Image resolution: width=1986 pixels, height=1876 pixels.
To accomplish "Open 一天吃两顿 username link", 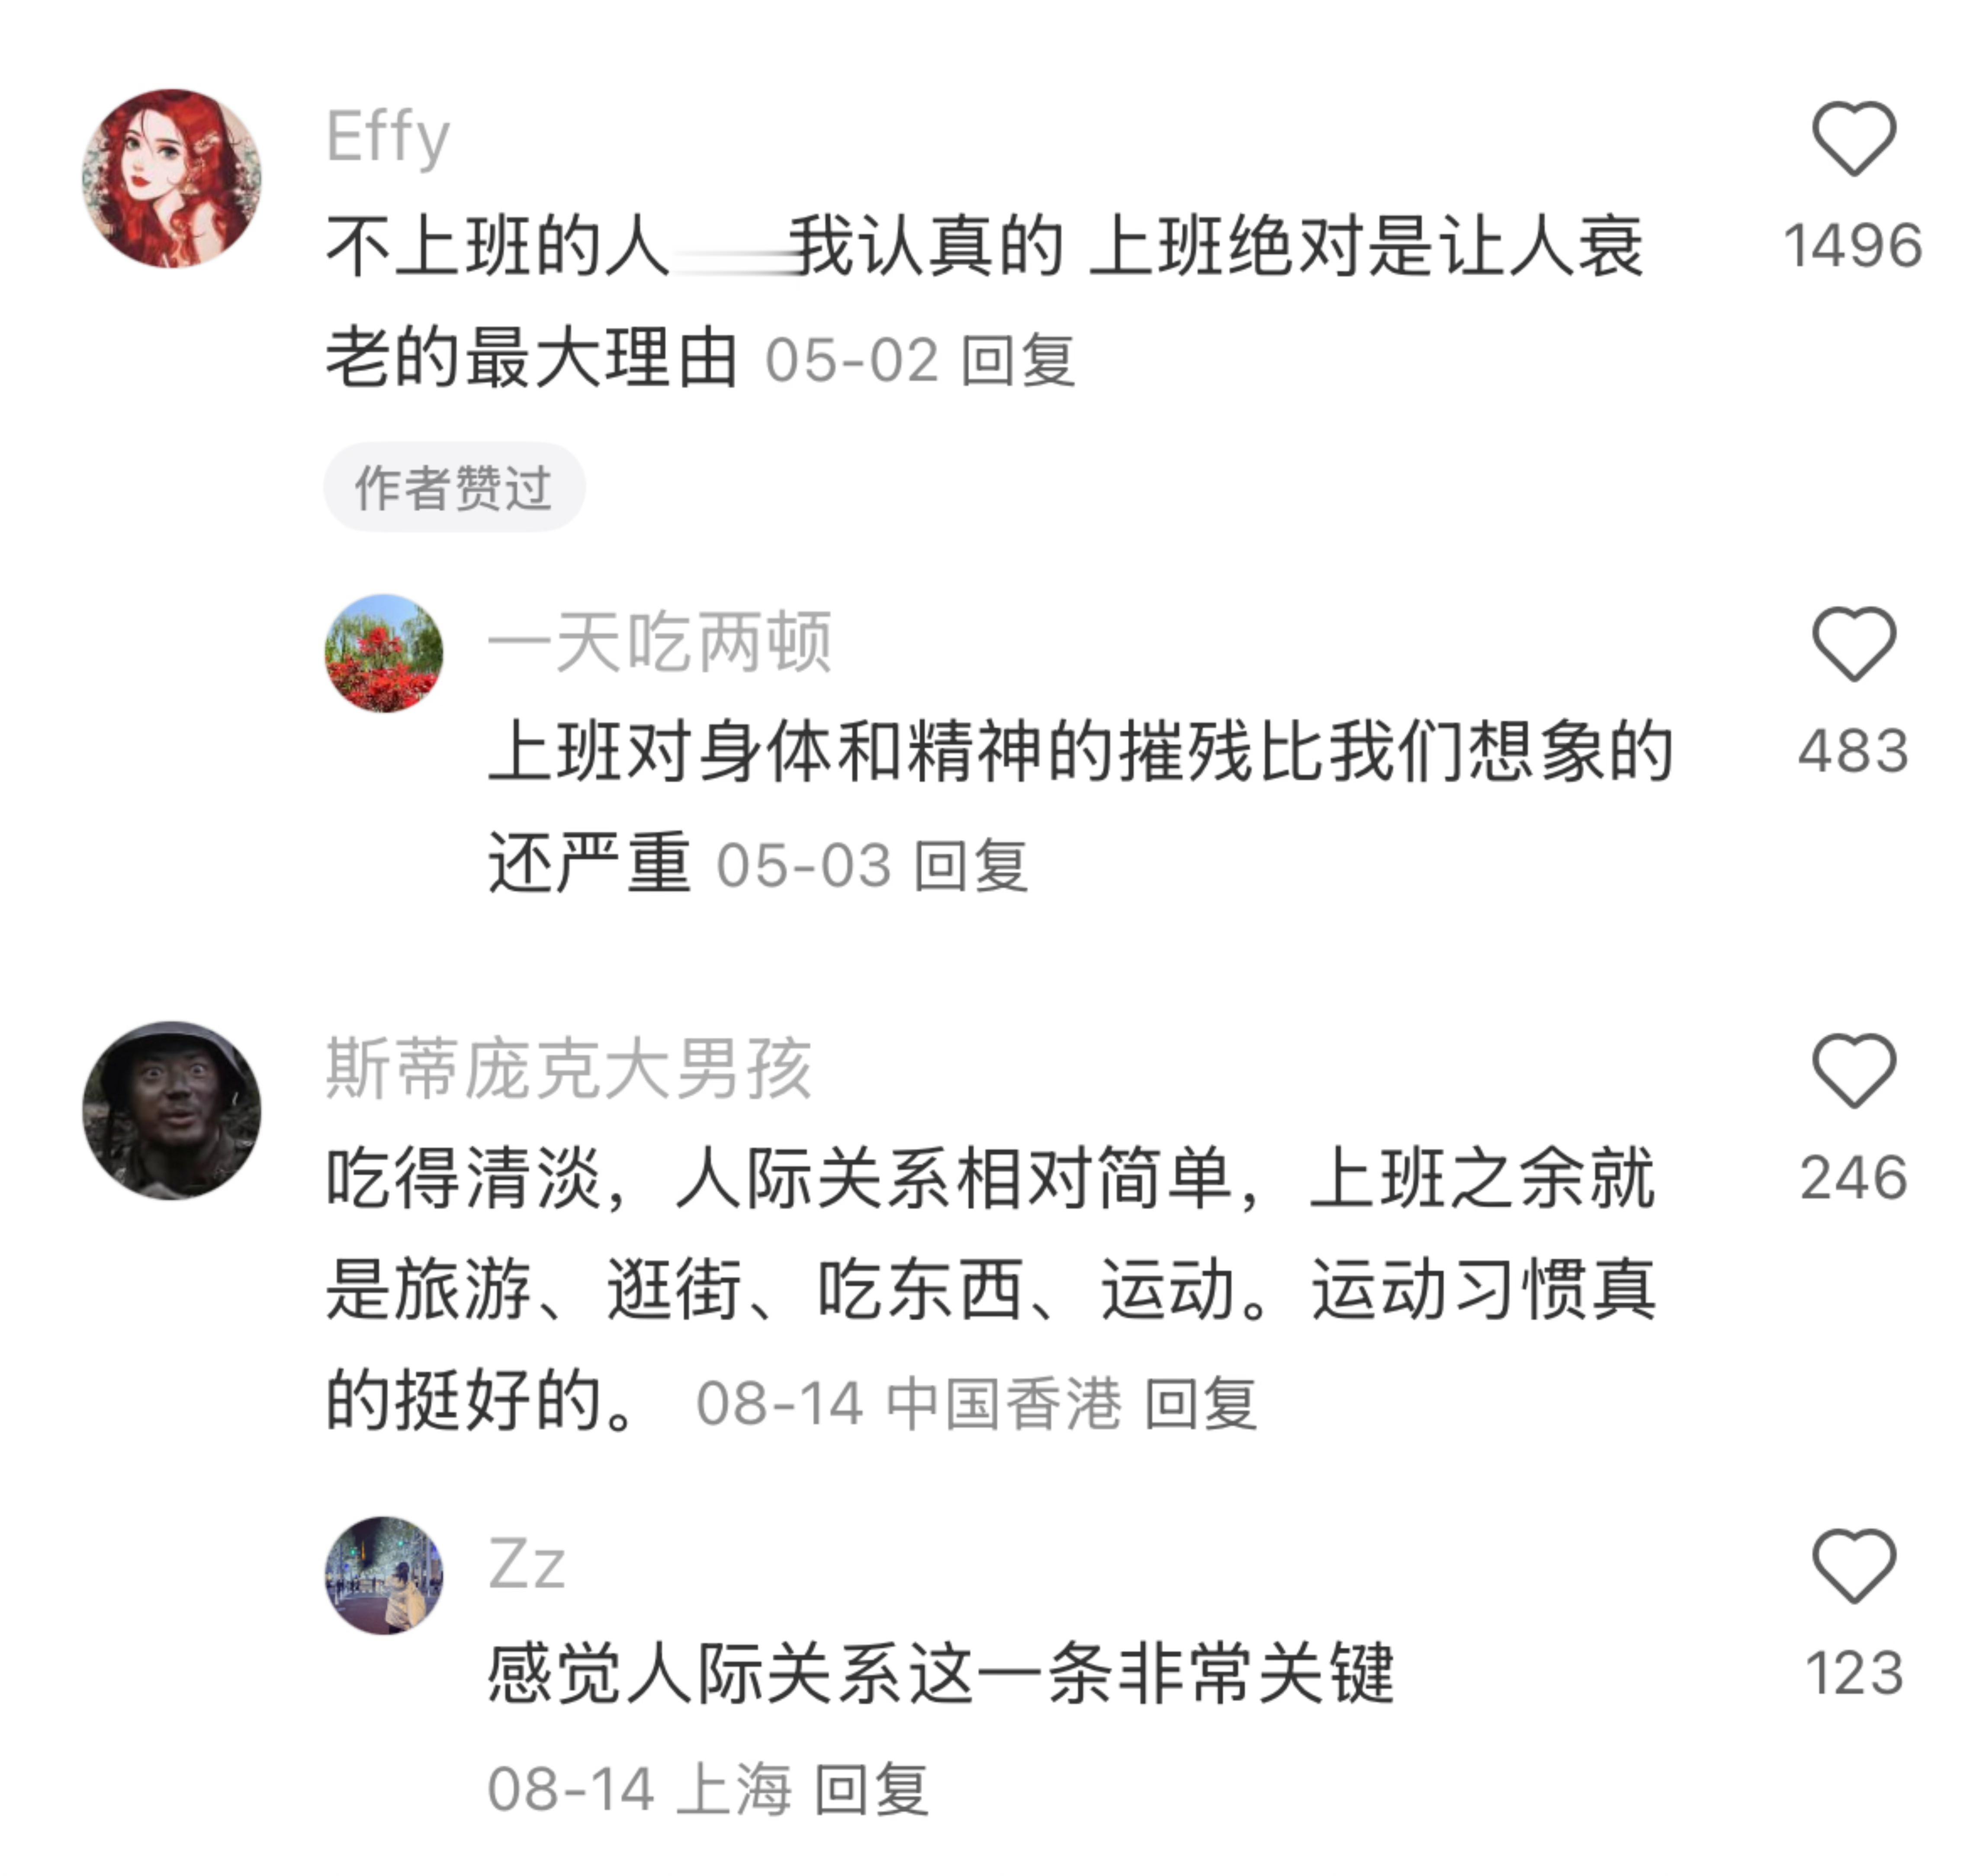I will point(660,642).
